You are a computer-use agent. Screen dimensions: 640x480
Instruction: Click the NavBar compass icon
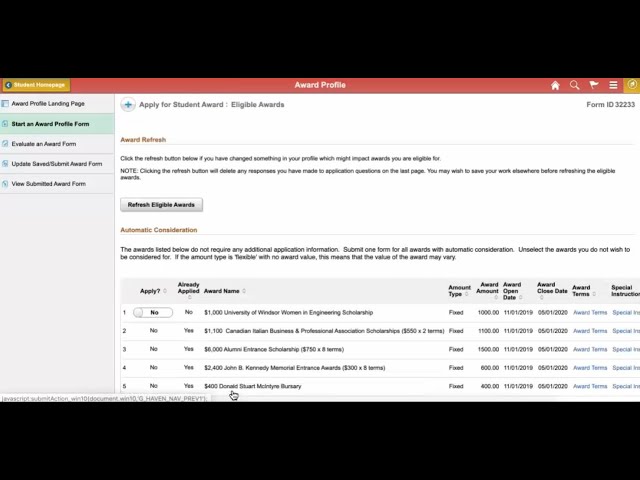click(x=632, y=85)
